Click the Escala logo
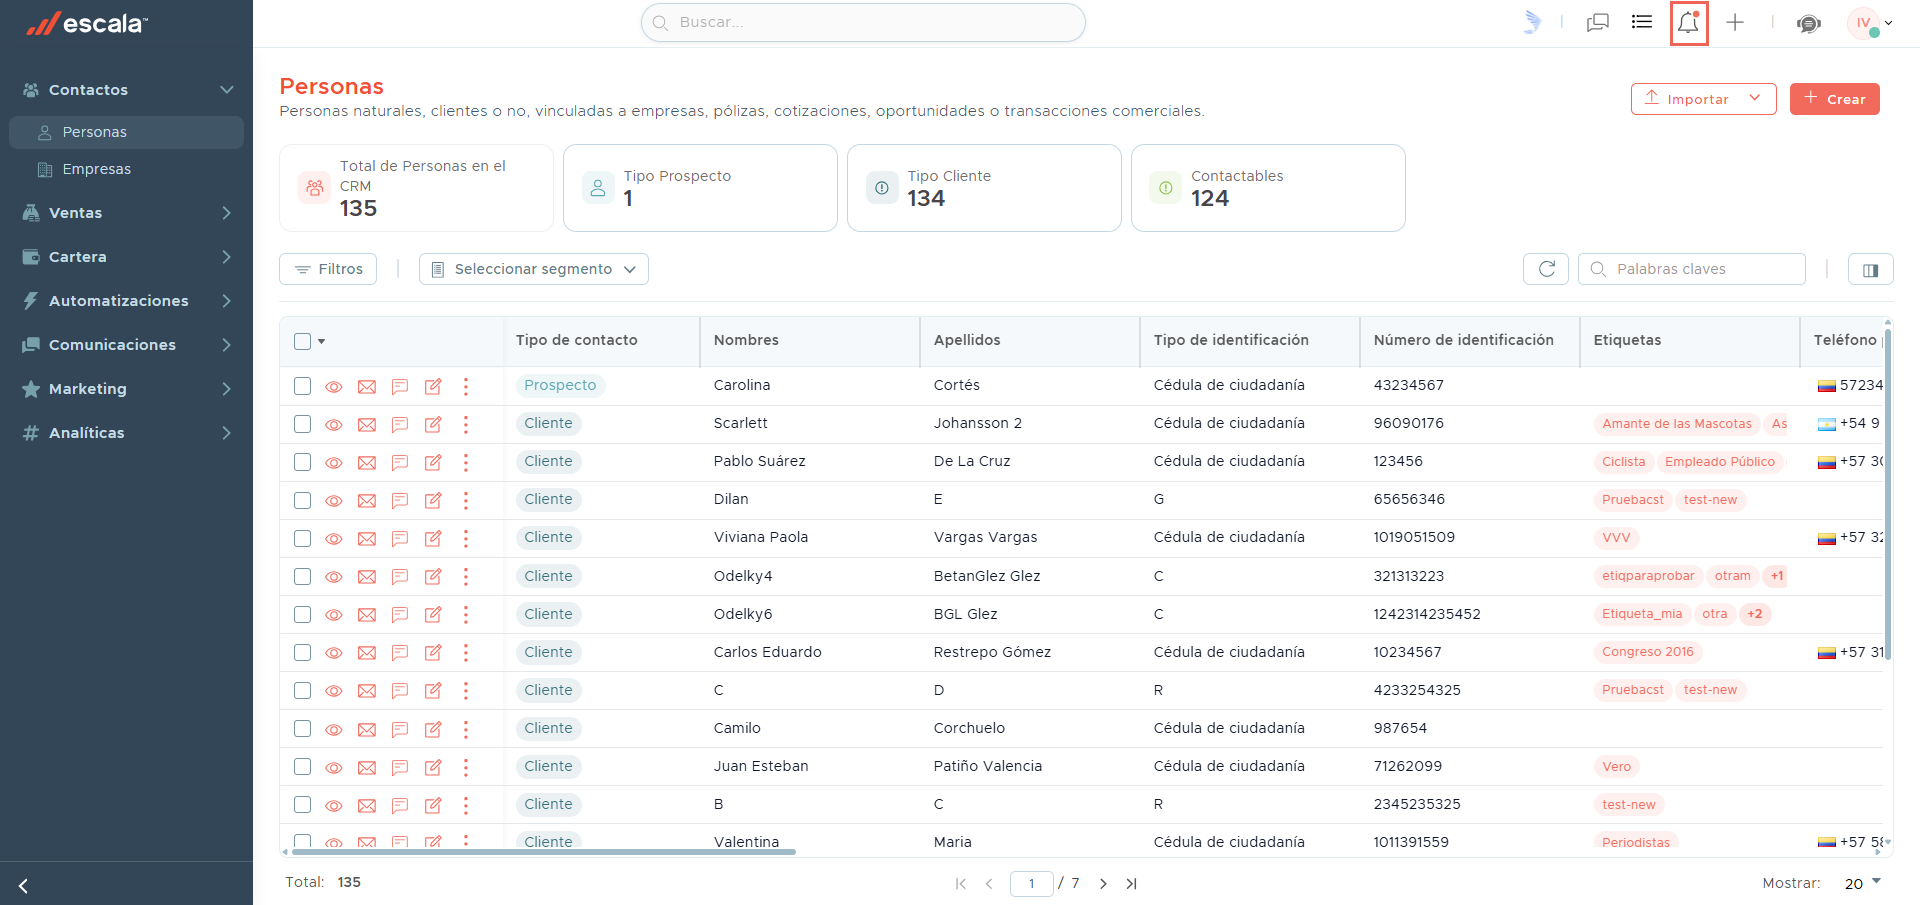The image size is (1920, 905). (x=87, y=23)
